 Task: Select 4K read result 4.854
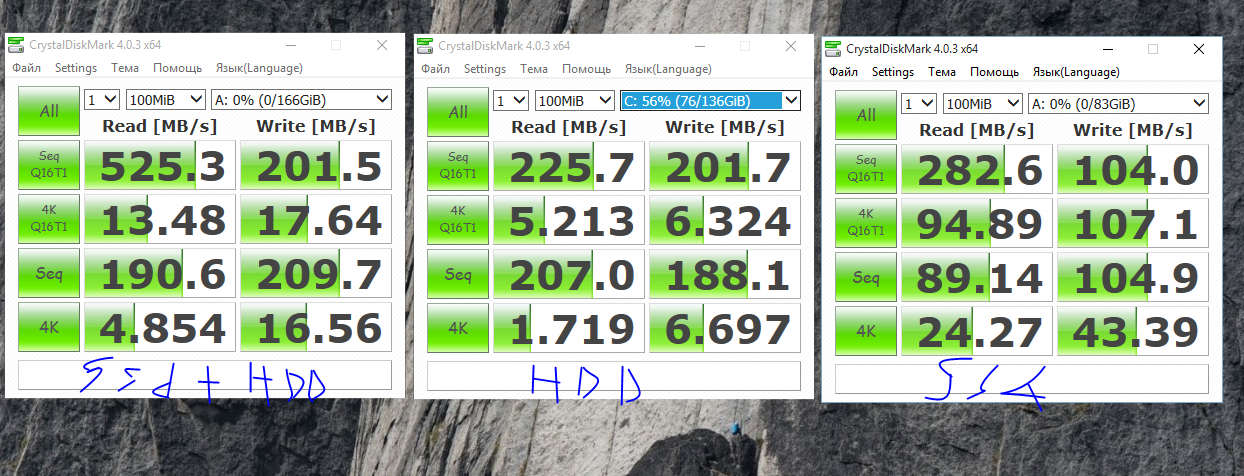(x=159, y=328)
